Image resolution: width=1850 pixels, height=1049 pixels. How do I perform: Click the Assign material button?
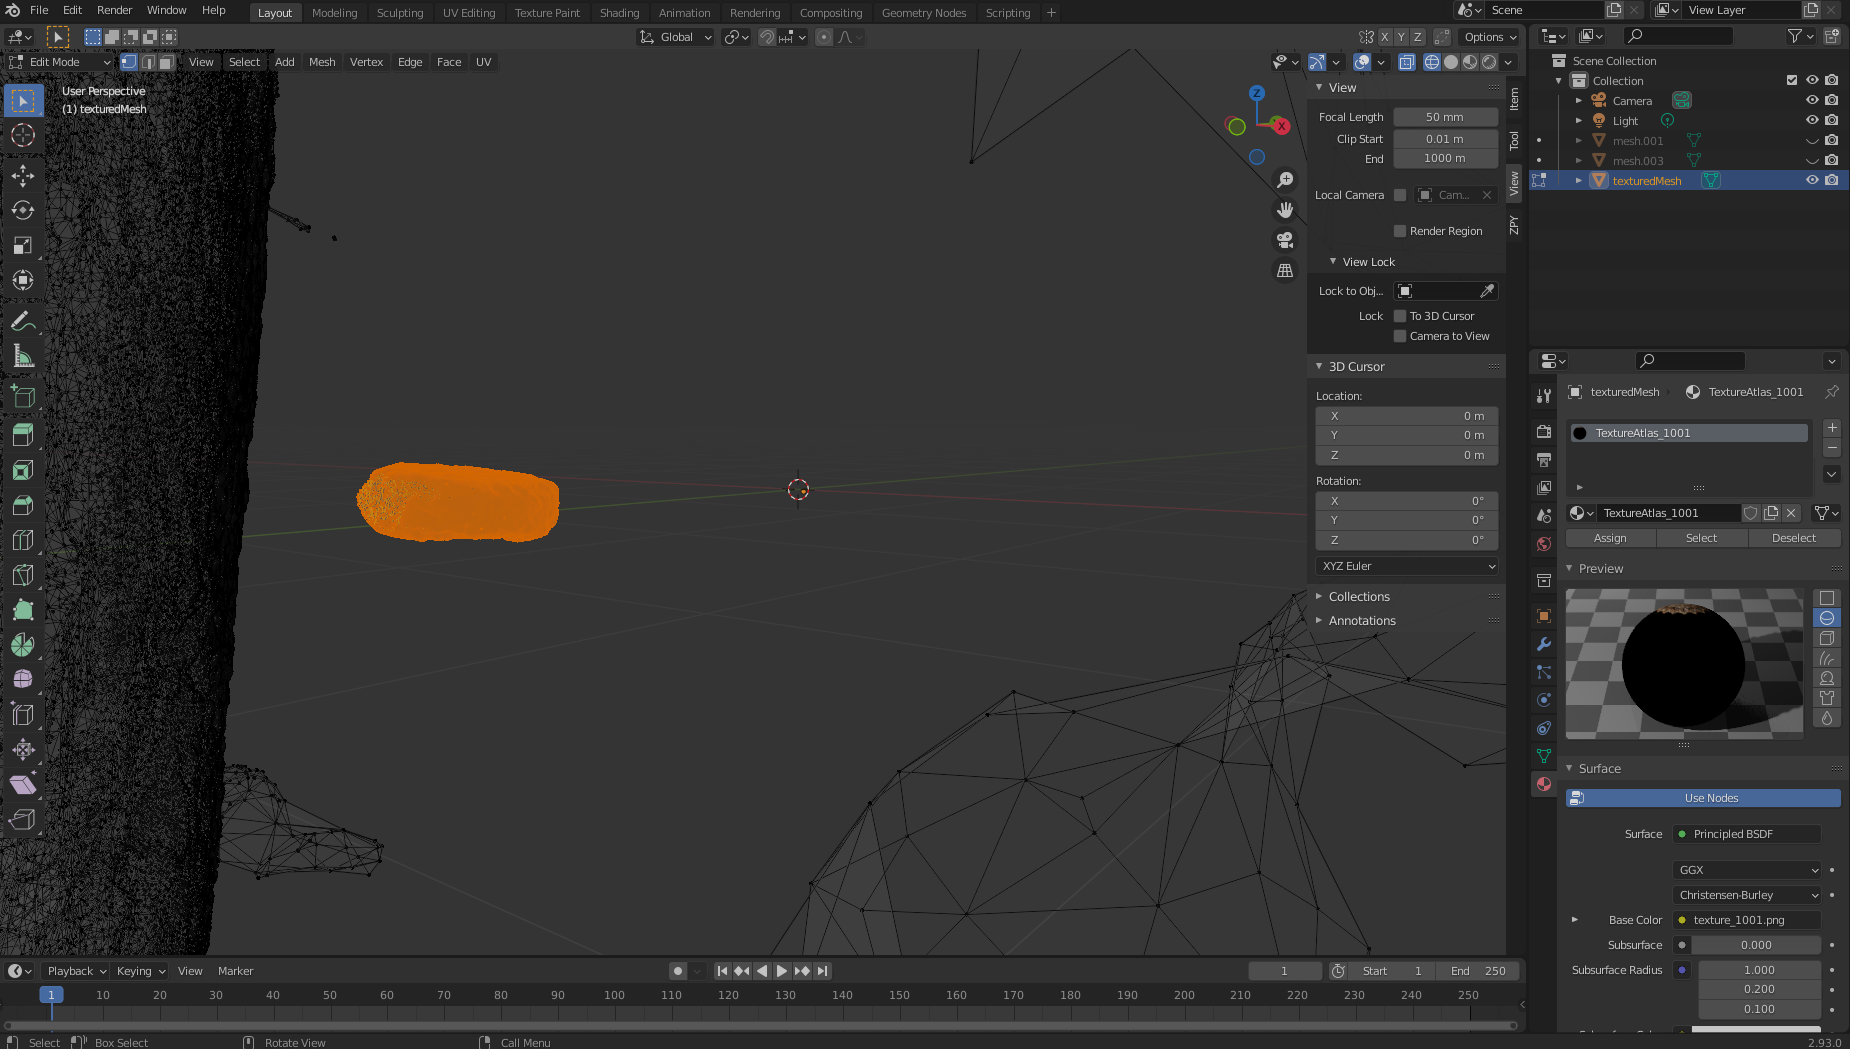coord(1610,538)
